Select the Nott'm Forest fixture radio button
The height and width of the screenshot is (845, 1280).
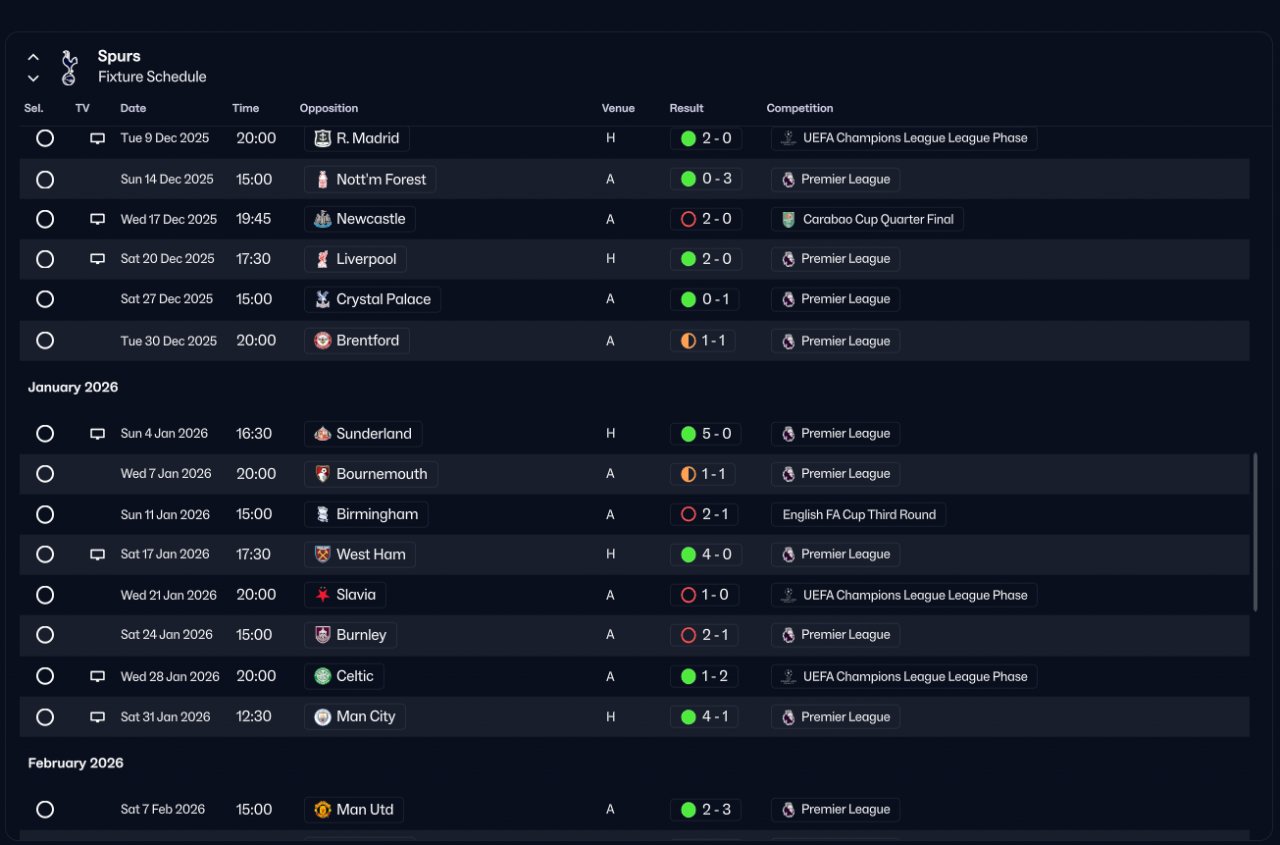pos(45,180)
